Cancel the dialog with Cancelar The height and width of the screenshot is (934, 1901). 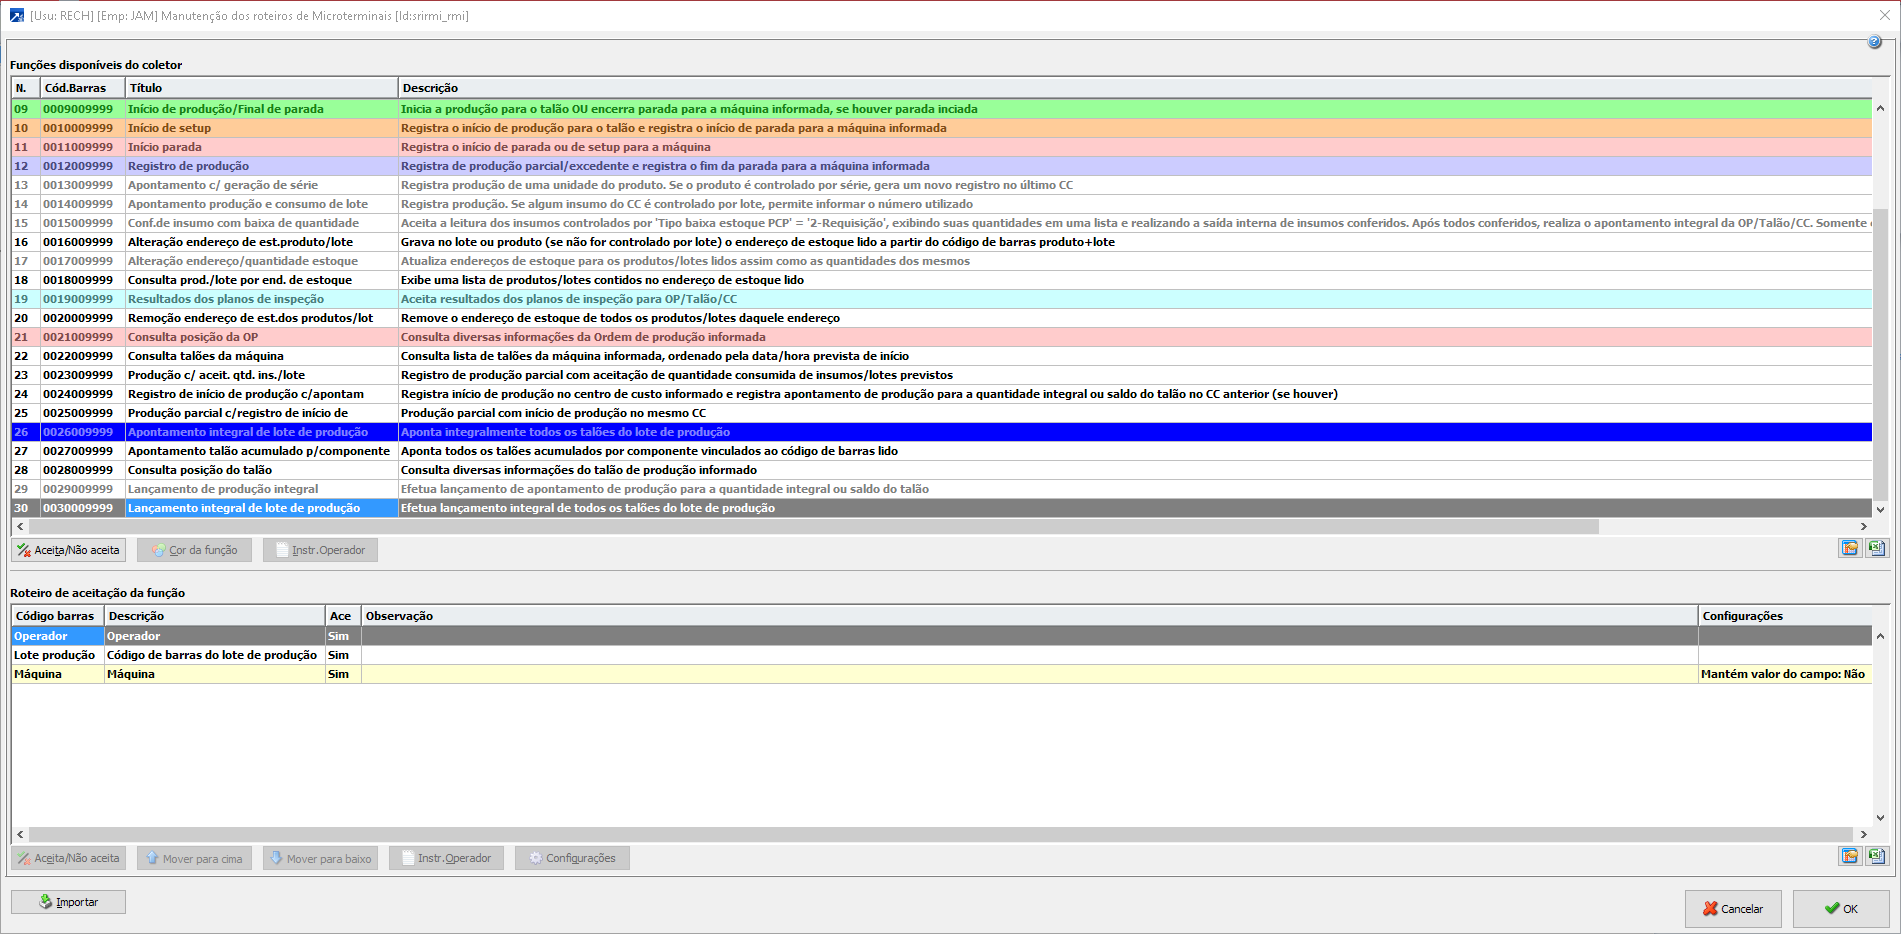click(x=1733, y=909)
